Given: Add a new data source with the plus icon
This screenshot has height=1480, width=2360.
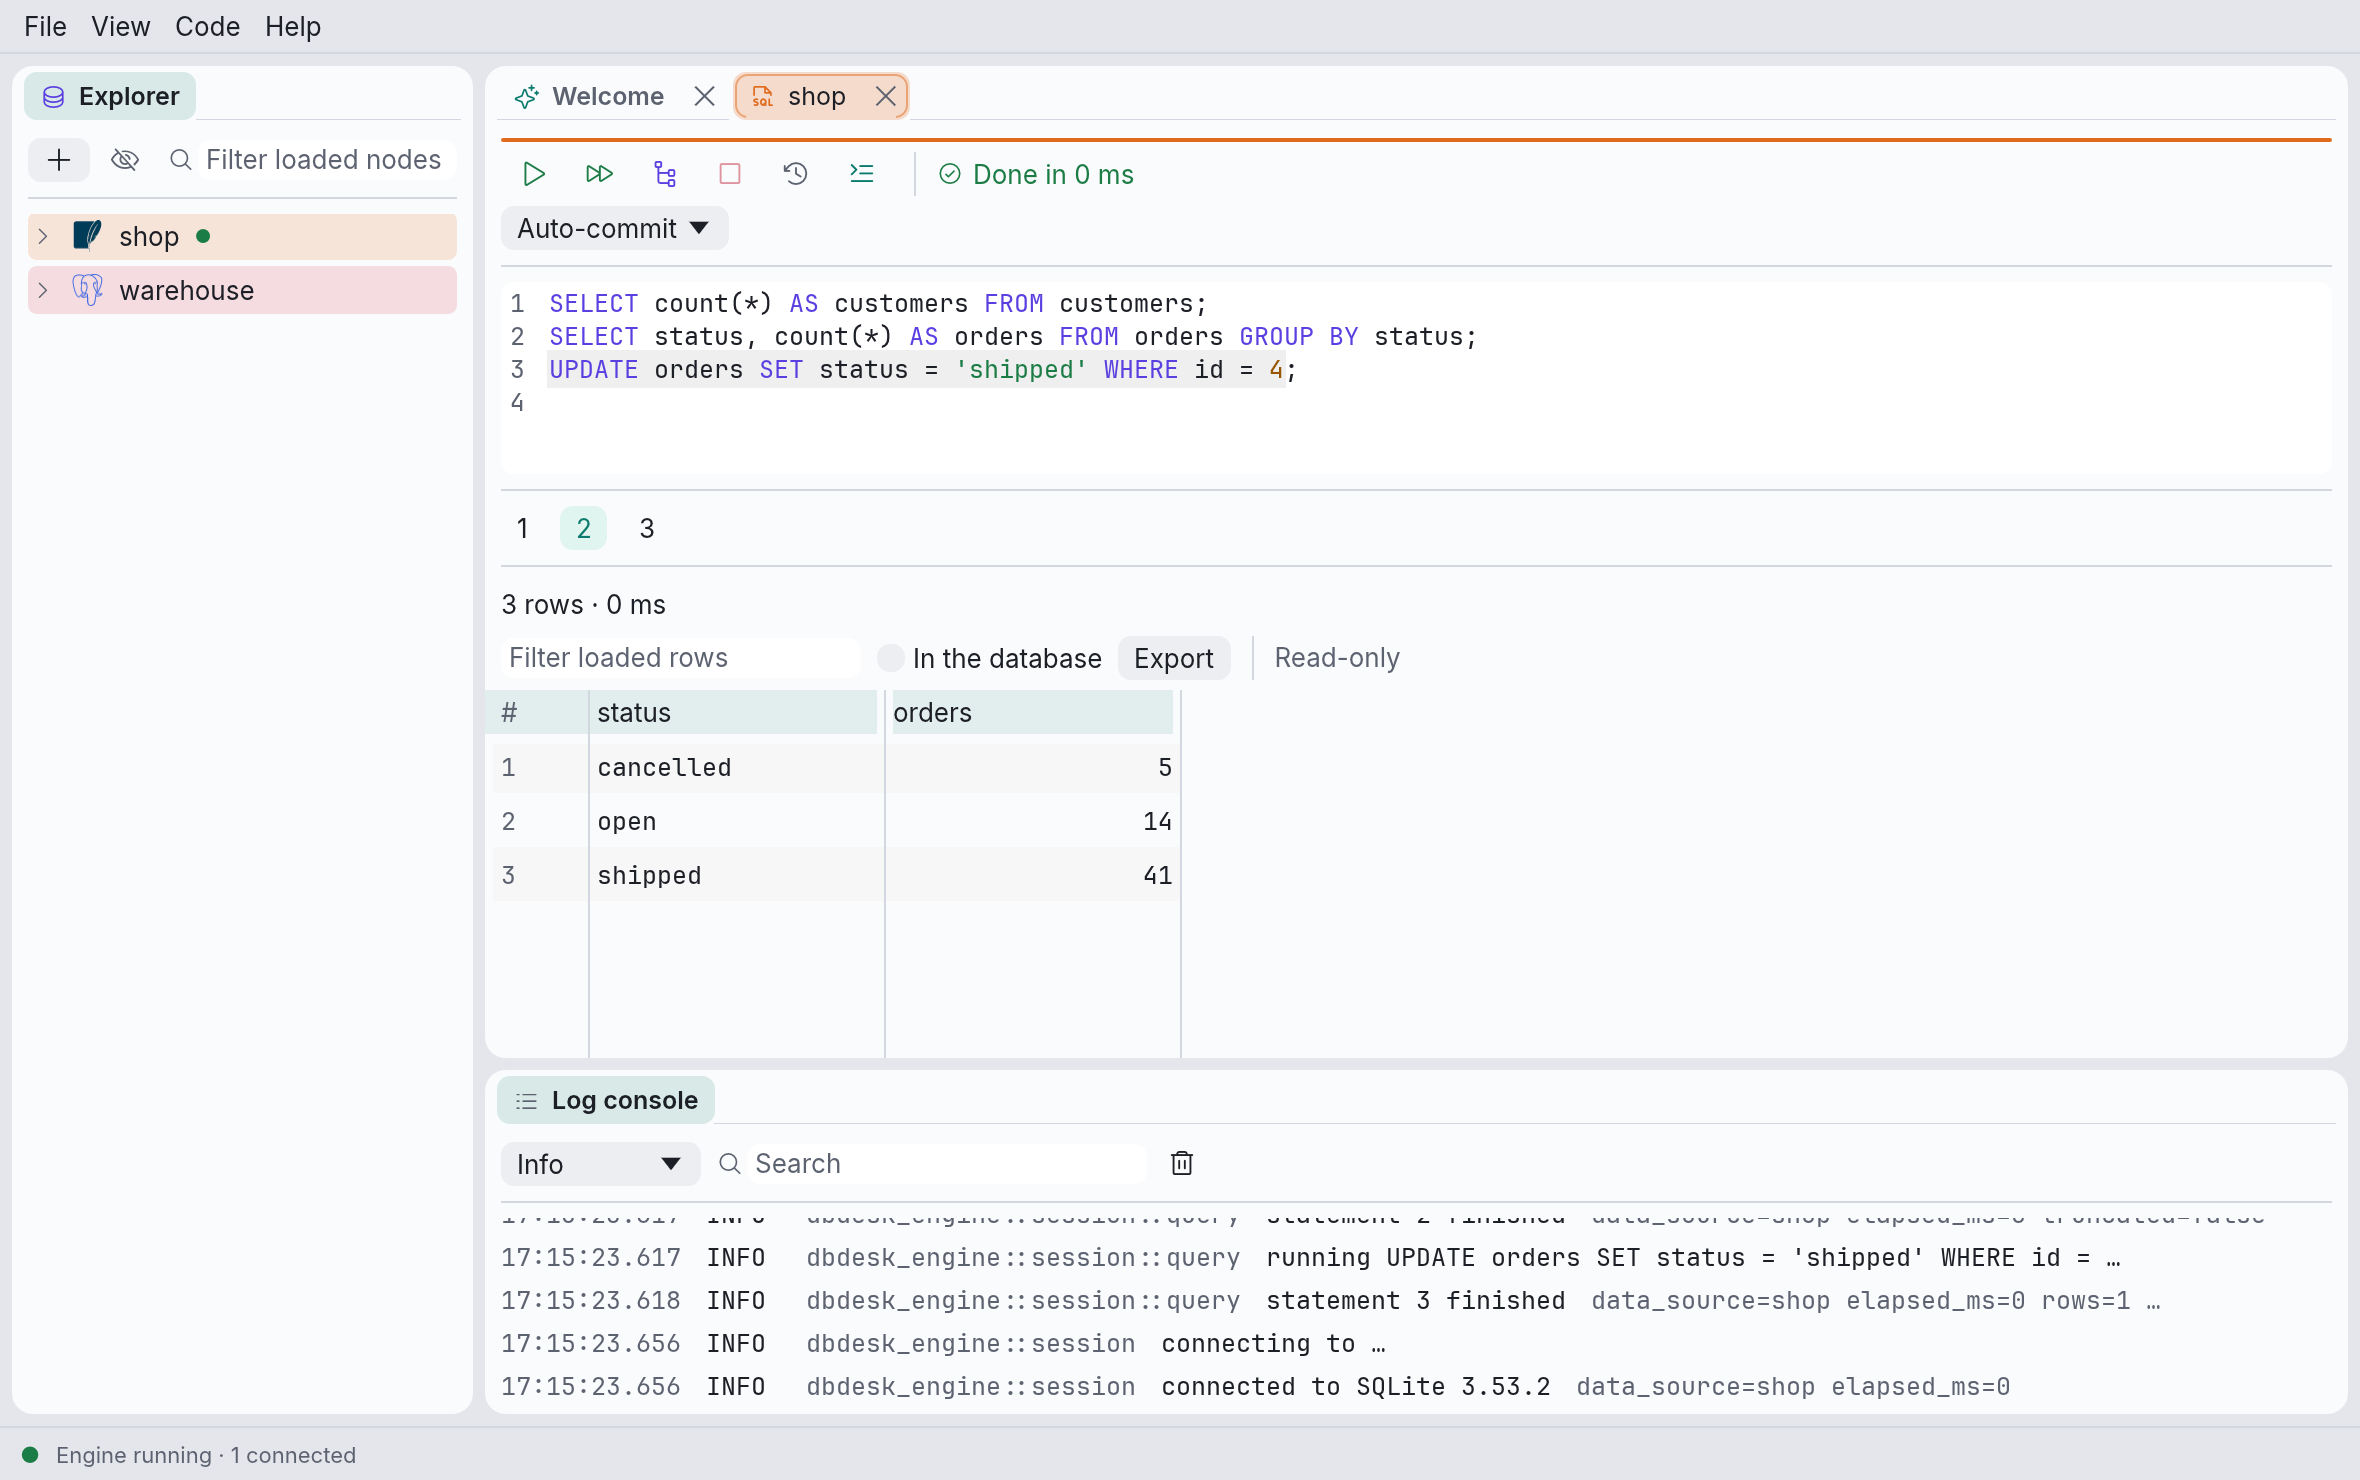Looking at the screenshot, I should point(59,160).
